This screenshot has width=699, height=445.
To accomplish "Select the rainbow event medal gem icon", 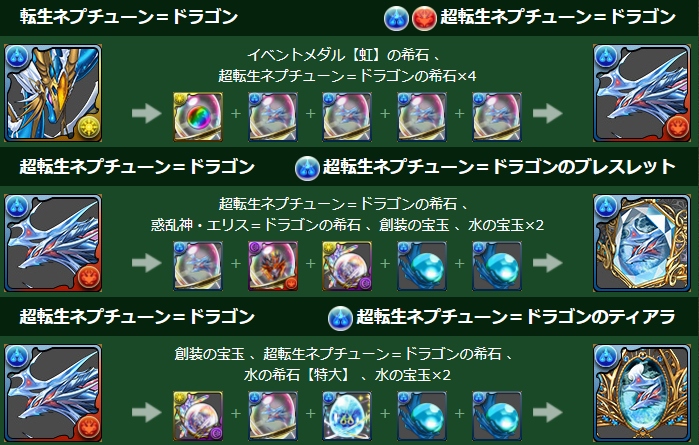I will 197,117.
